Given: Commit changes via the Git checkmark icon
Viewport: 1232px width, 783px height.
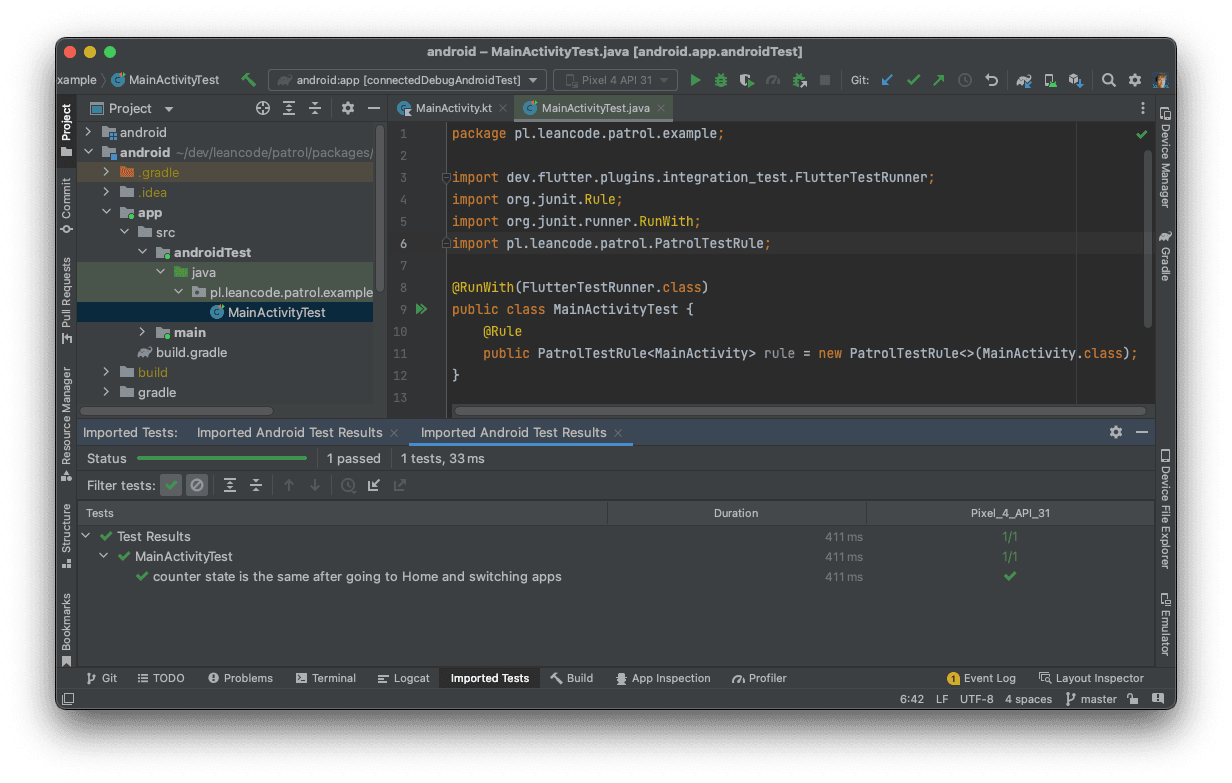Looking at the screenshot, I should (x=915, y=80).
